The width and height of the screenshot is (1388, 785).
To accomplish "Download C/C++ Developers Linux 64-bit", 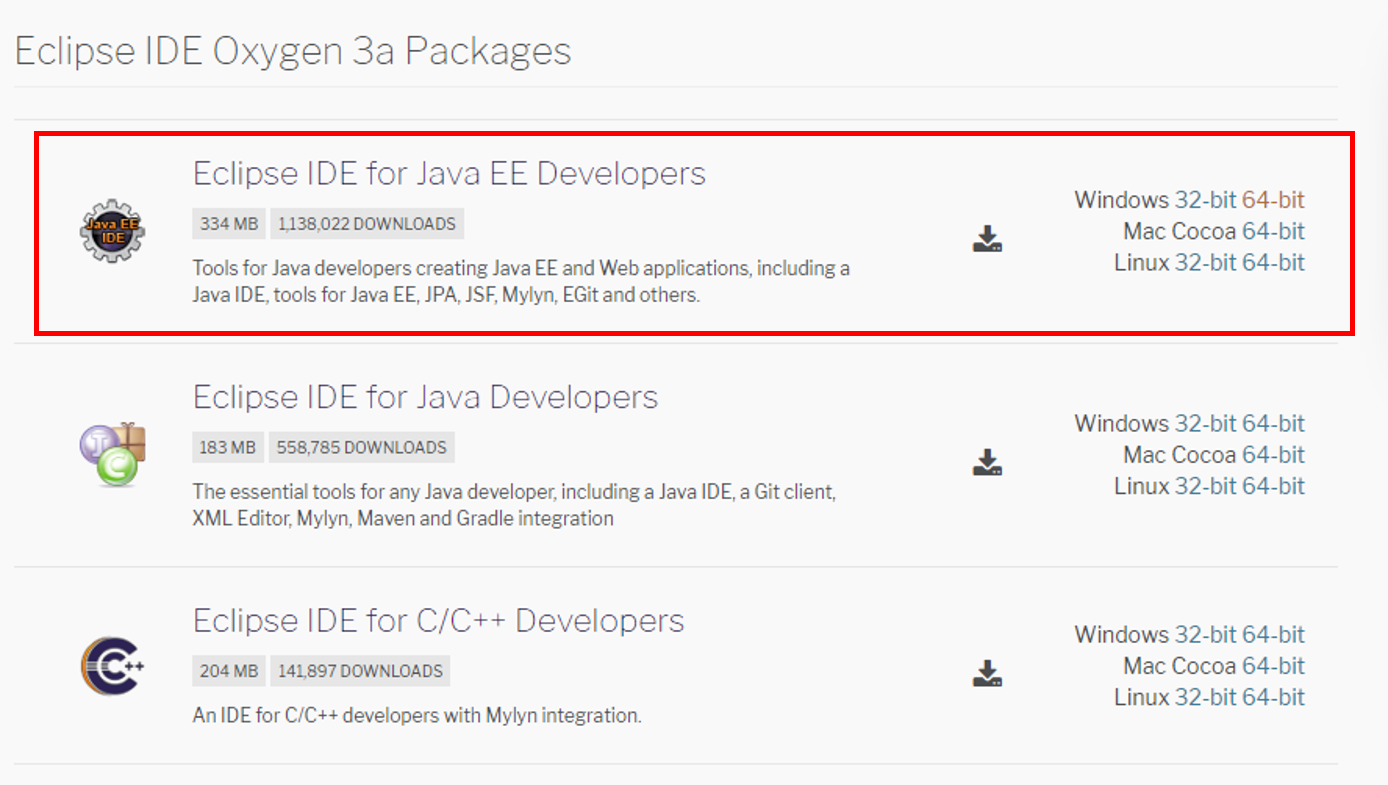I will pyautogui.click(x=1273, y=697).
